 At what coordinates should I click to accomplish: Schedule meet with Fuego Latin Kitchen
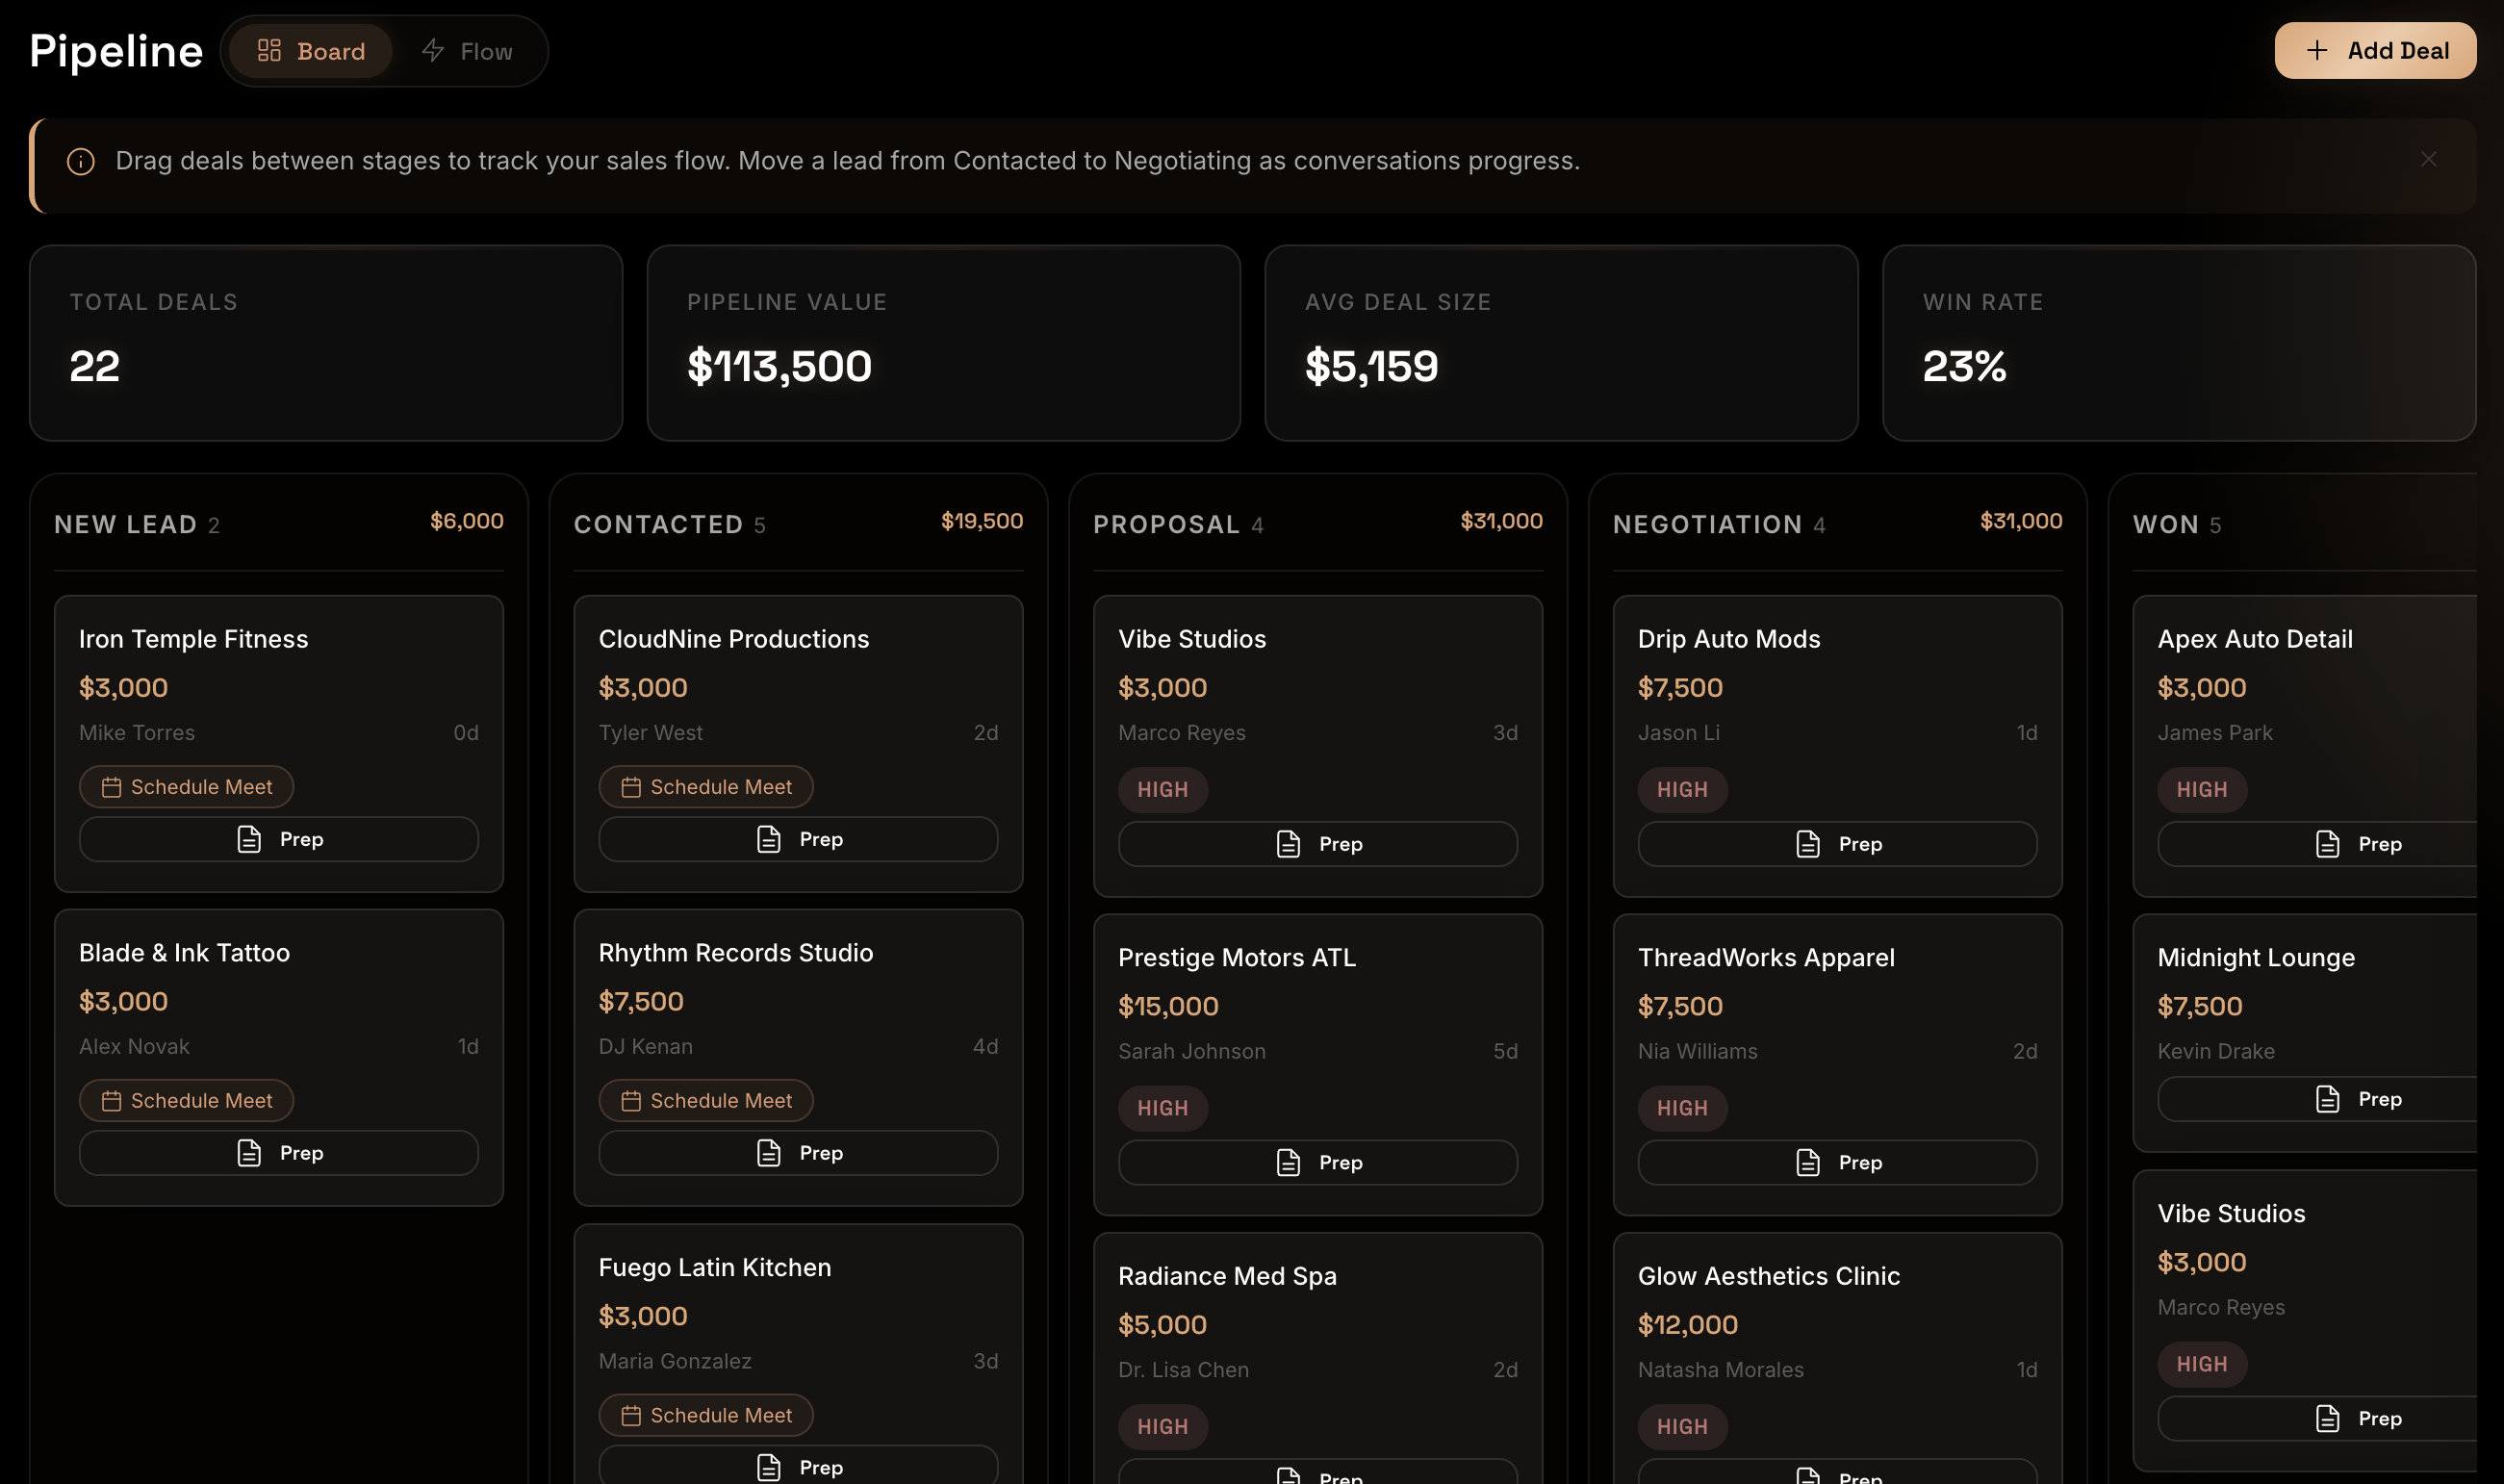(705, 1416)
